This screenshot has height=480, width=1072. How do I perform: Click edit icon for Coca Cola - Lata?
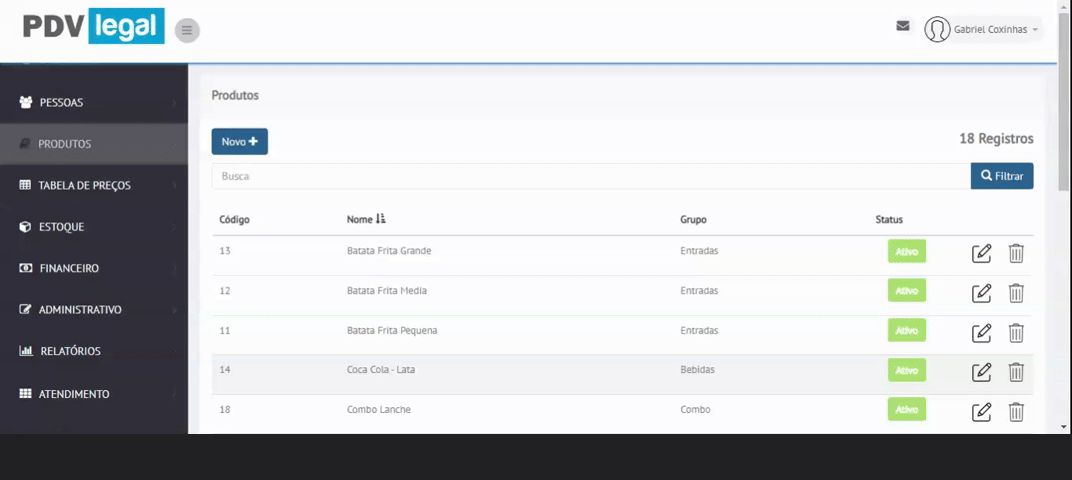pyautogui.click(x=982, y=372)
